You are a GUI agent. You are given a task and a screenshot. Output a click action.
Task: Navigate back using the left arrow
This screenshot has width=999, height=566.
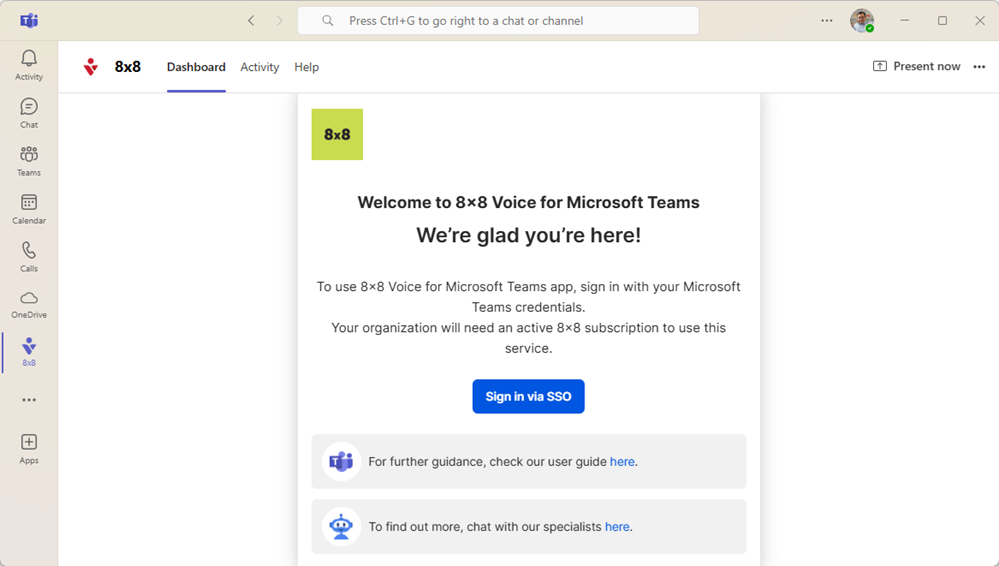coord(251,20)
